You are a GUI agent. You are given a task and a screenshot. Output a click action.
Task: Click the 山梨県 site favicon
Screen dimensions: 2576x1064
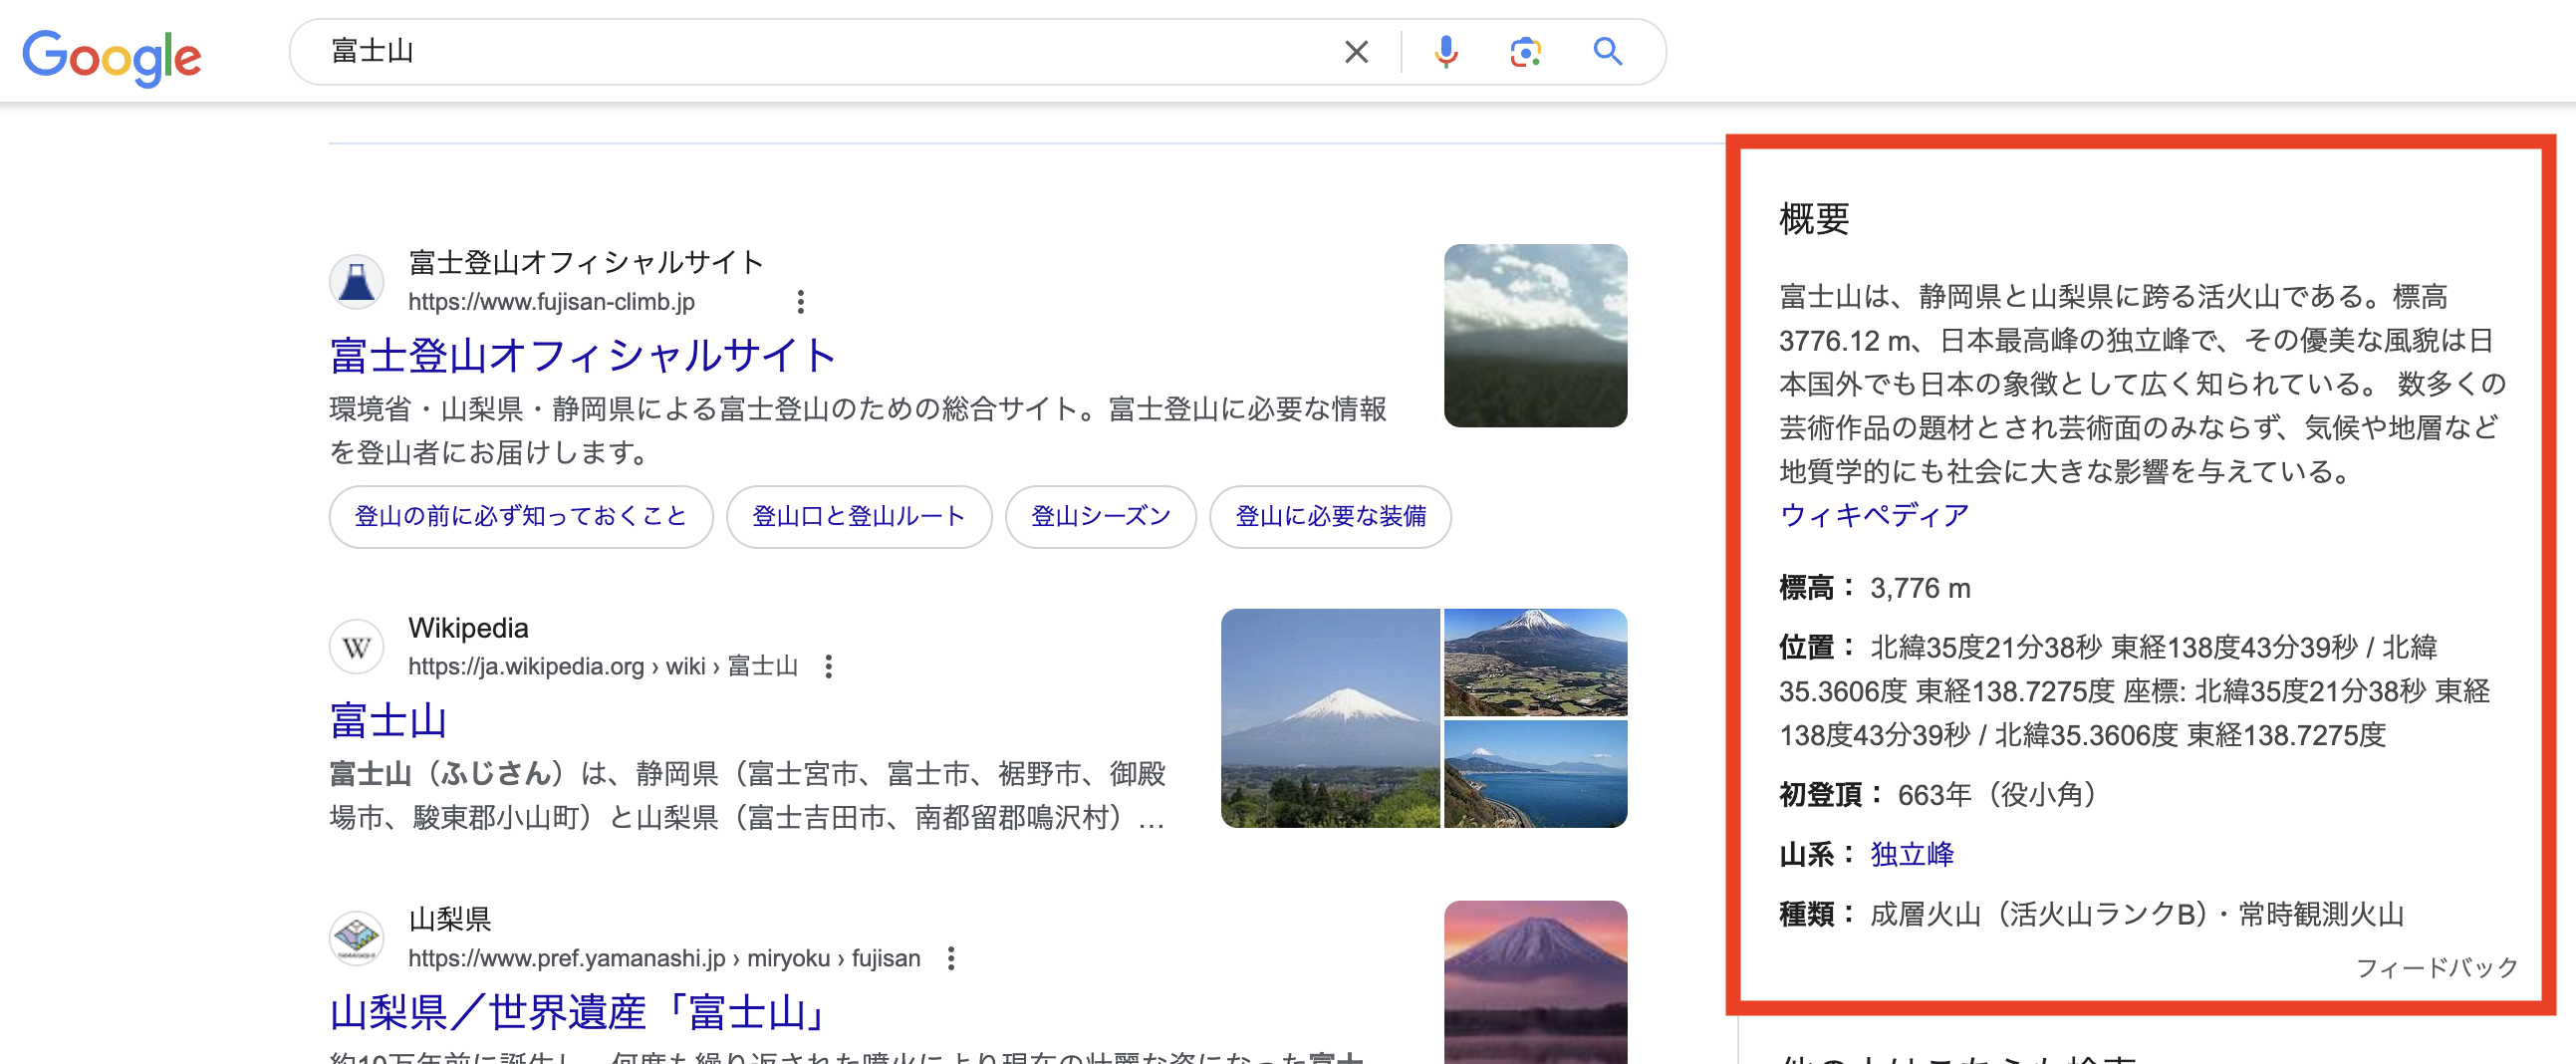tap(357, 937)
